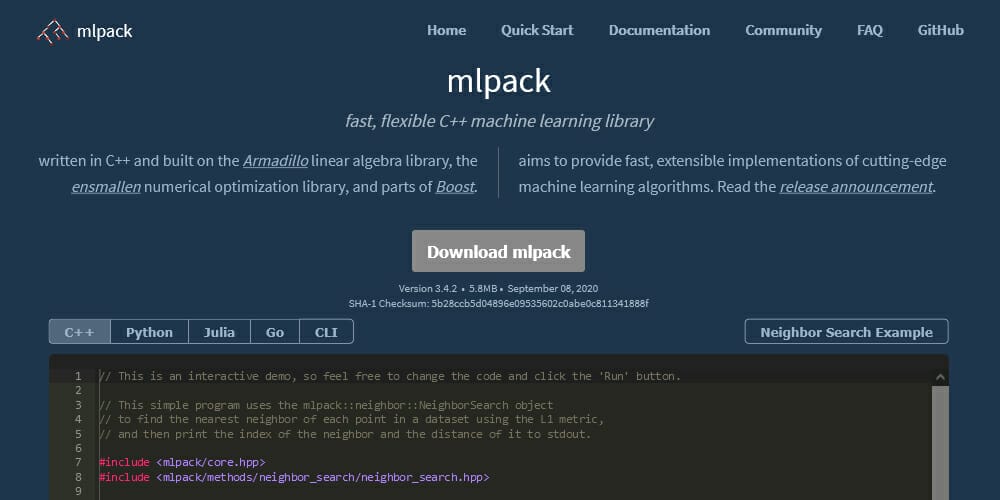Open the Documentation nav item
1000x500 pixels.
coord(659,30)
